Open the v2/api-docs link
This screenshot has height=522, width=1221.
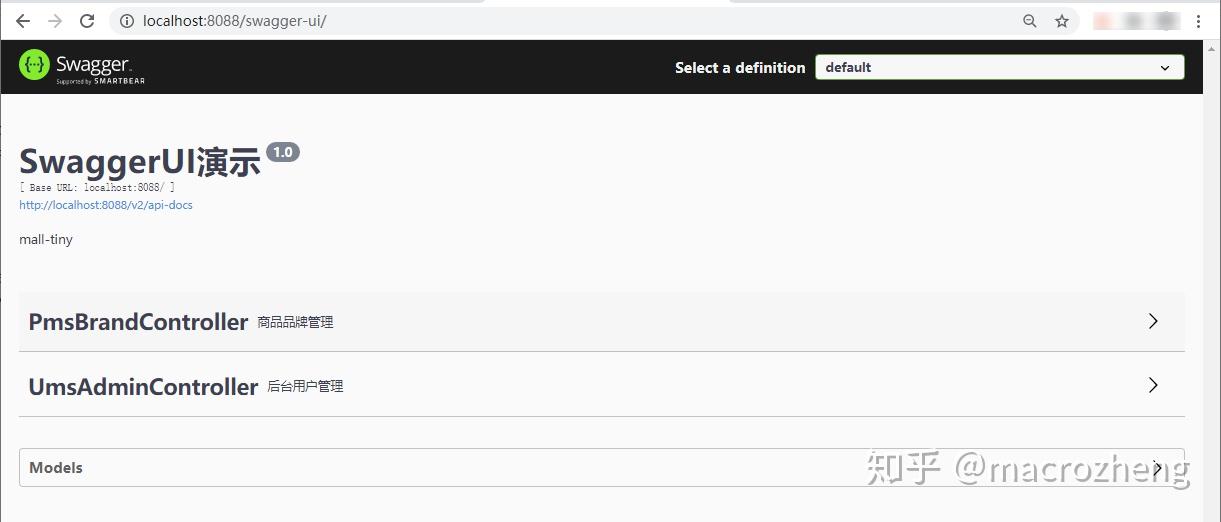106,205
